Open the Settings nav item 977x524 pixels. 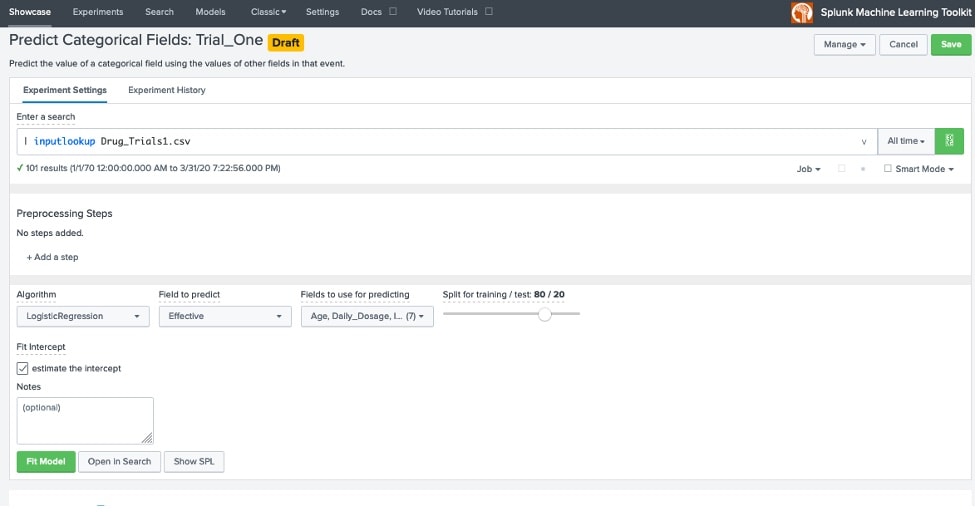point(322,12)
